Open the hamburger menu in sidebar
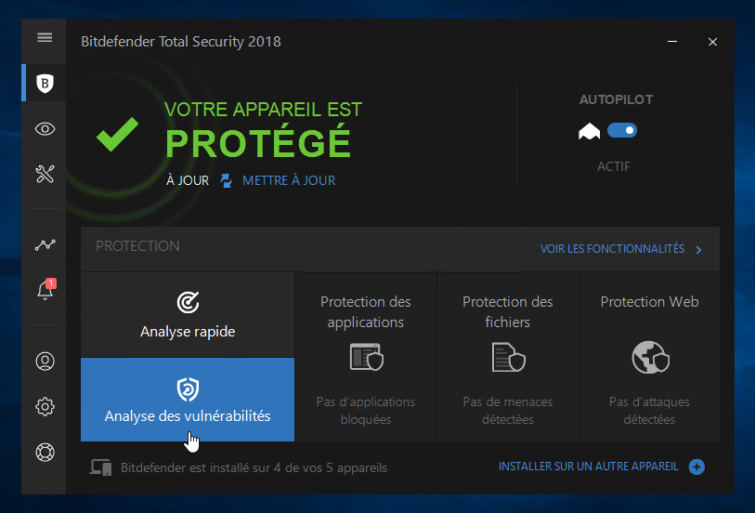Viewport: 755px width, 513px height. [45, 38]
